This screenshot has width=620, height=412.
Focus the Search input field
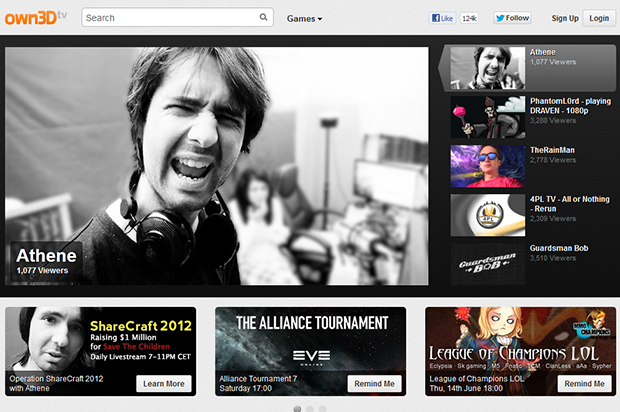pos(177,17)
